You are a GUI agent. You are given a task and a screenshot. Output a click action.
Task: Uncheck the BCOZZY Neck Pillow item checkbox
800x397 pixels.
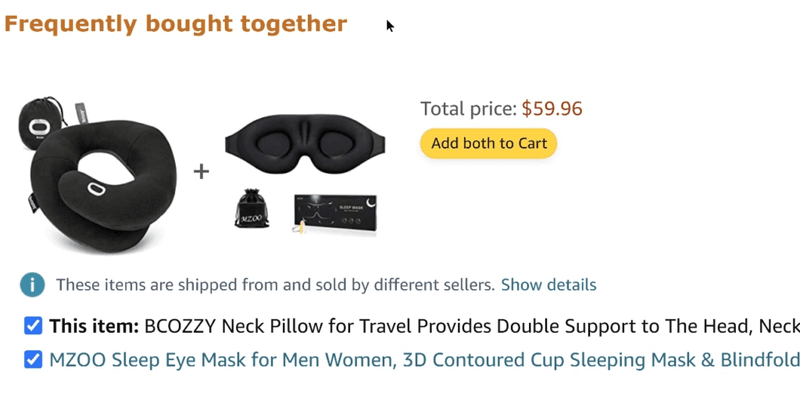tap(33, 326)
